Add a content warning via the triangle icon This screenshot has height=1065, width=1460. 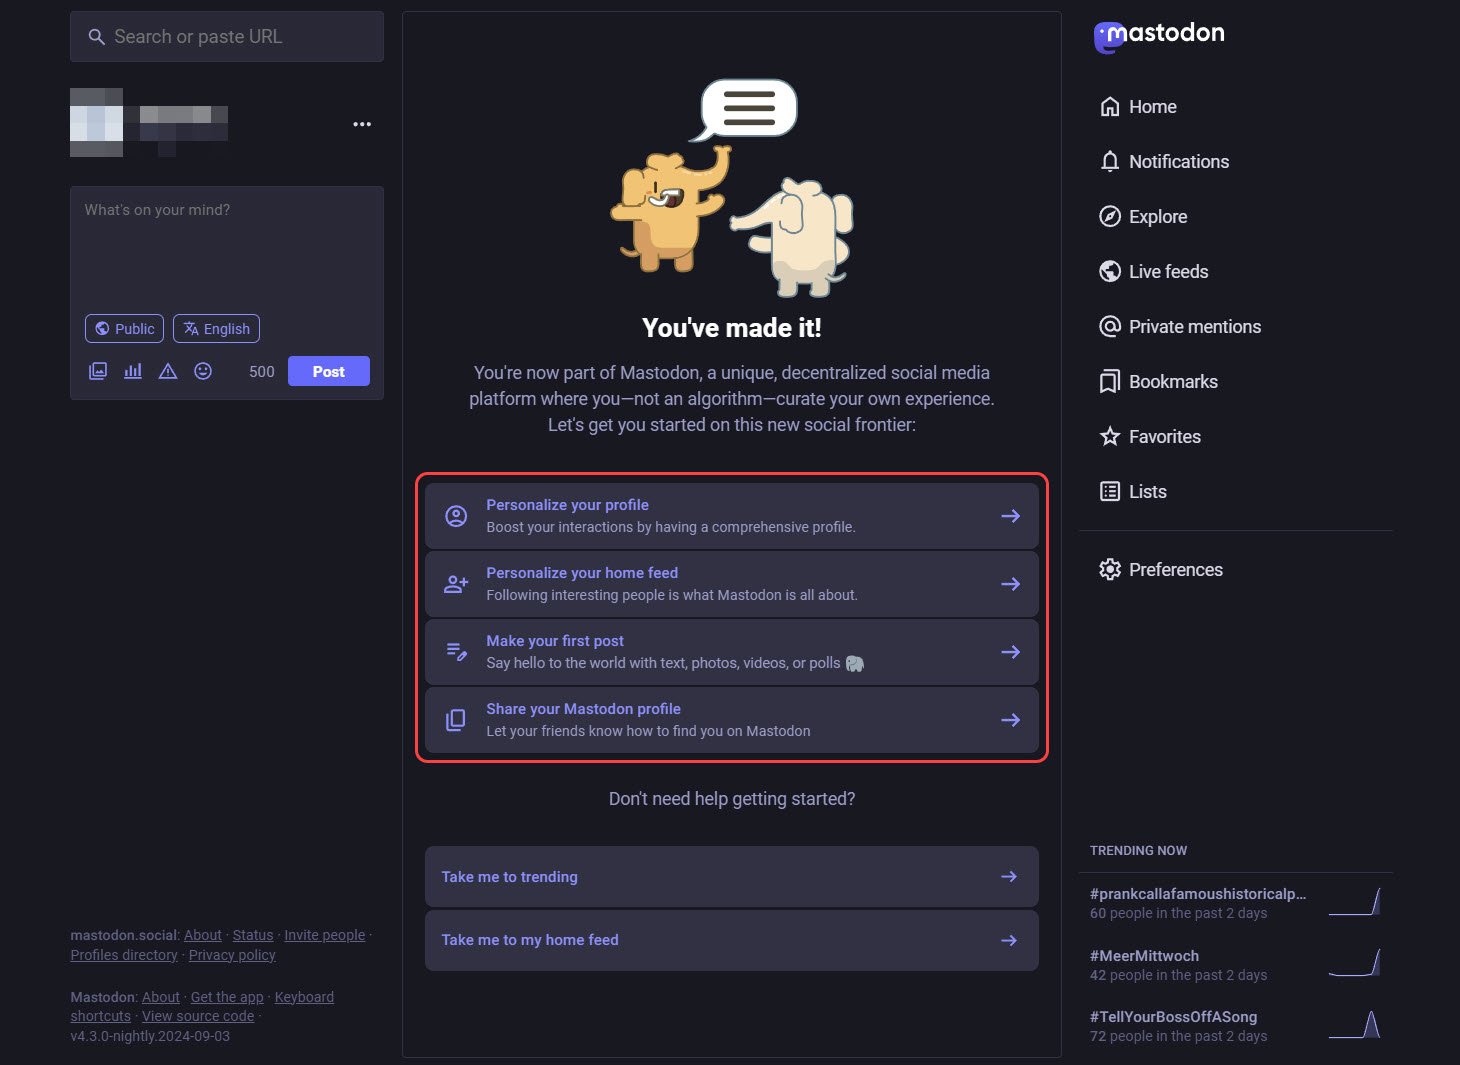point(168,370)
